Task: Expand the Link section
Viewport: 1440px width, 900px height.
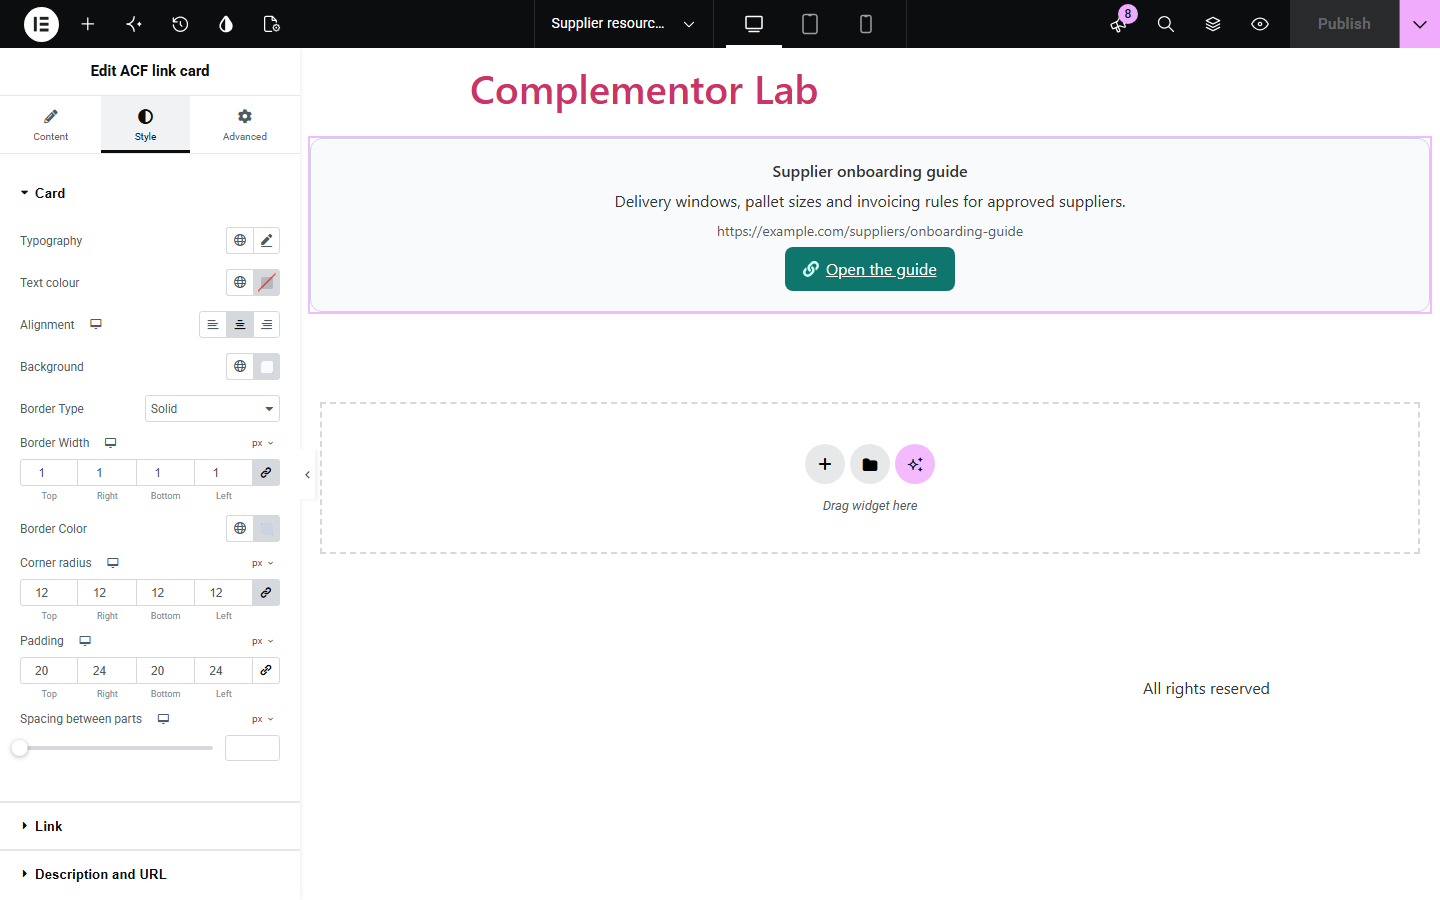Action: tap(150, 826)
